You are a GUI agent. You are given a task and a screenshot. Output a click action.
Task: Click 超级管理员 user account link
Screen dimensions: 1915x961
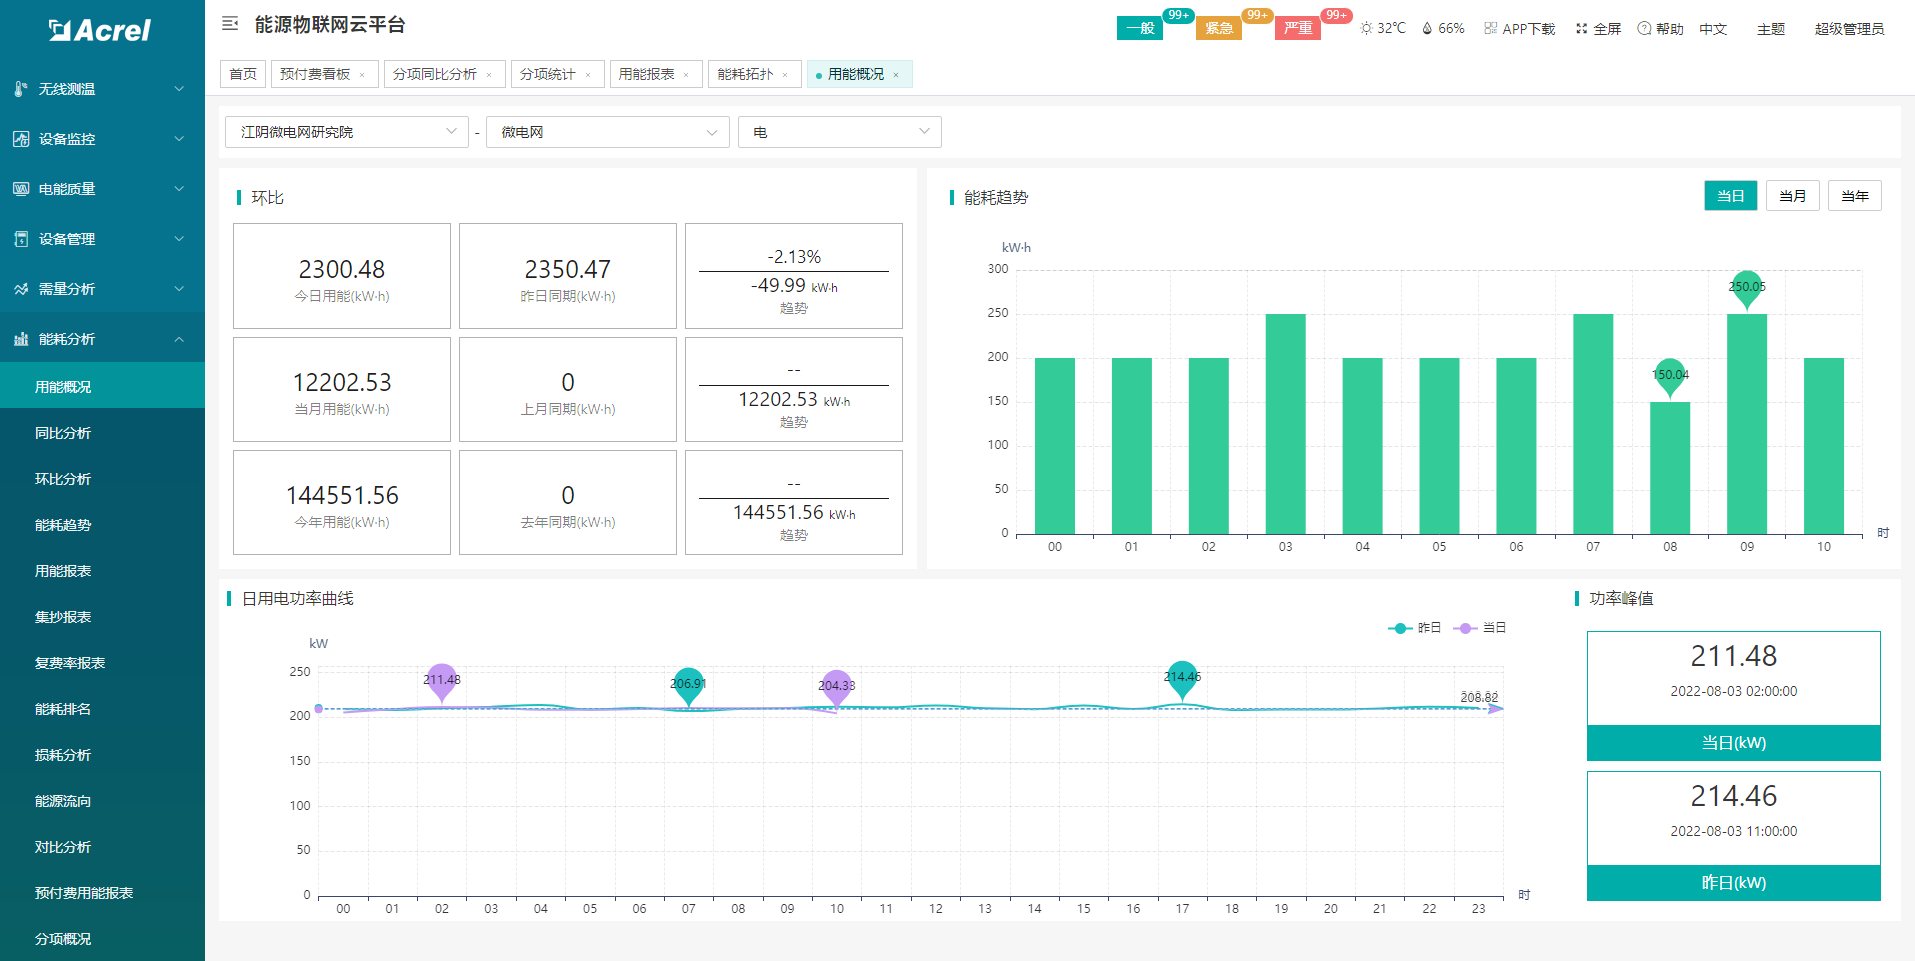[x=1849, y=29]
